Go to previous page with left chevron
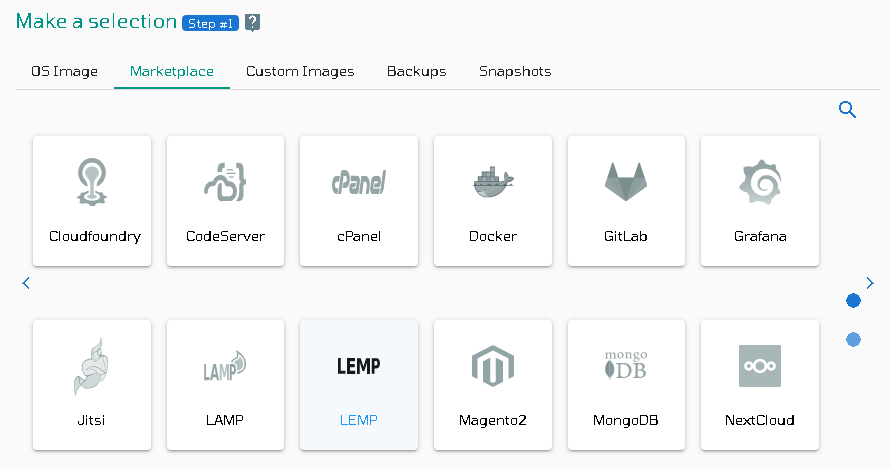The width and height of the screenshot is (891, 468). point(26,283)
